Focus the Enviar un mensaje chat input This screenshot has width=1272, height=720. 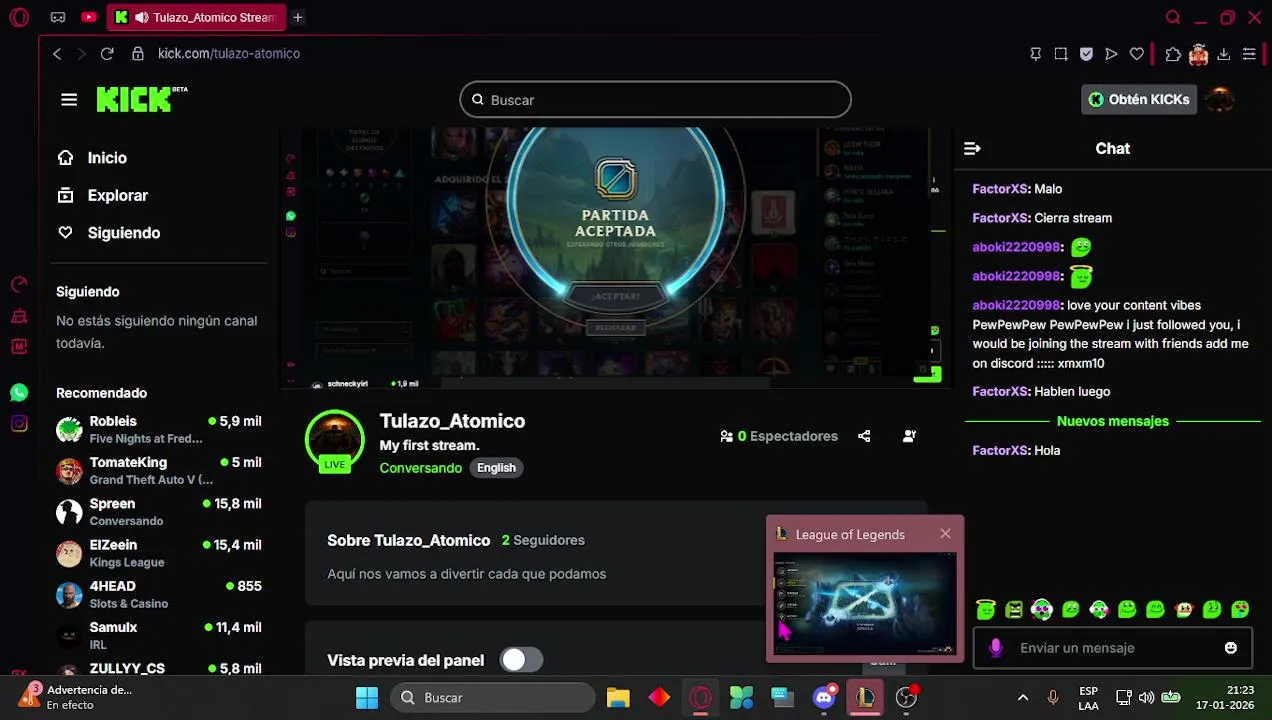point(1112,648)
